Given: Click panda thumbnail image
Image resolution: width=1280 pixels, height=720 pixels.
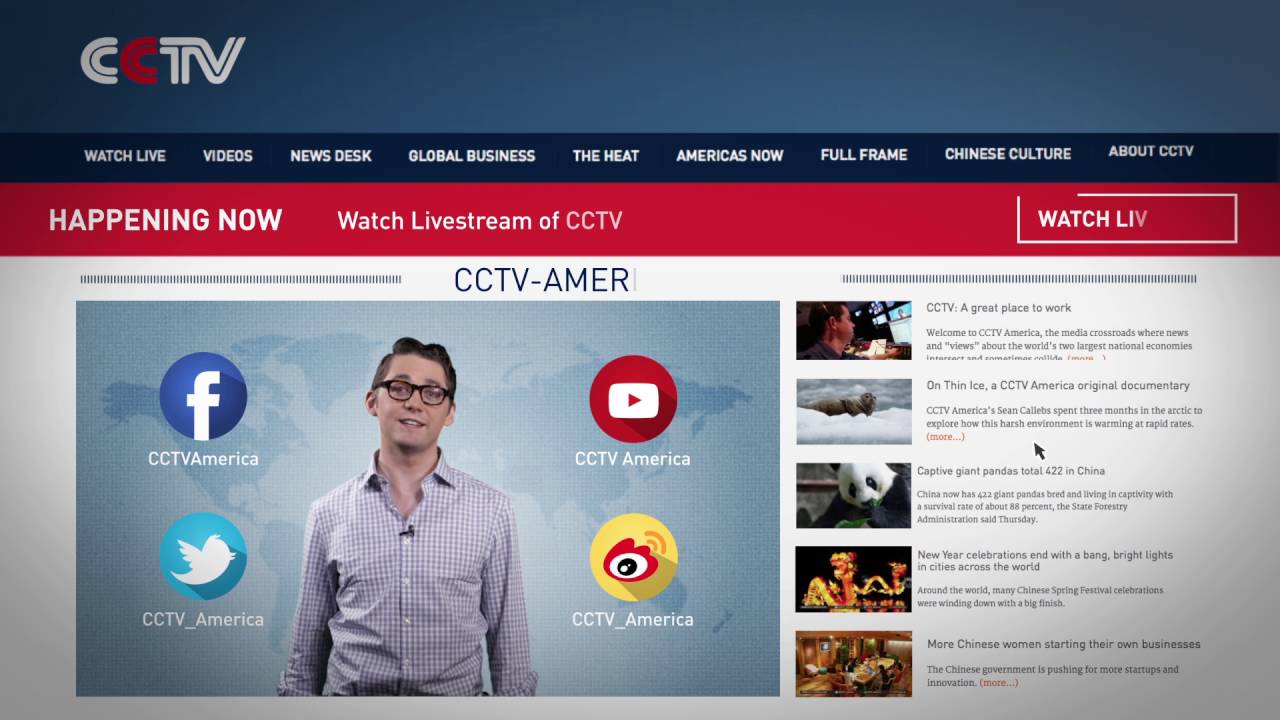Looking at the screenshot, I should [x=854, y=496].
